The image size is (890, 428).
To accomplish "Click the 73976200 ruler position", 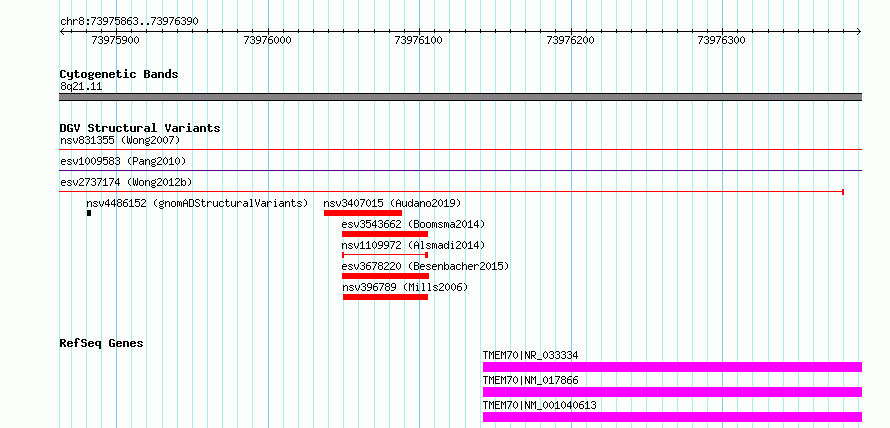I will (570, 41).
